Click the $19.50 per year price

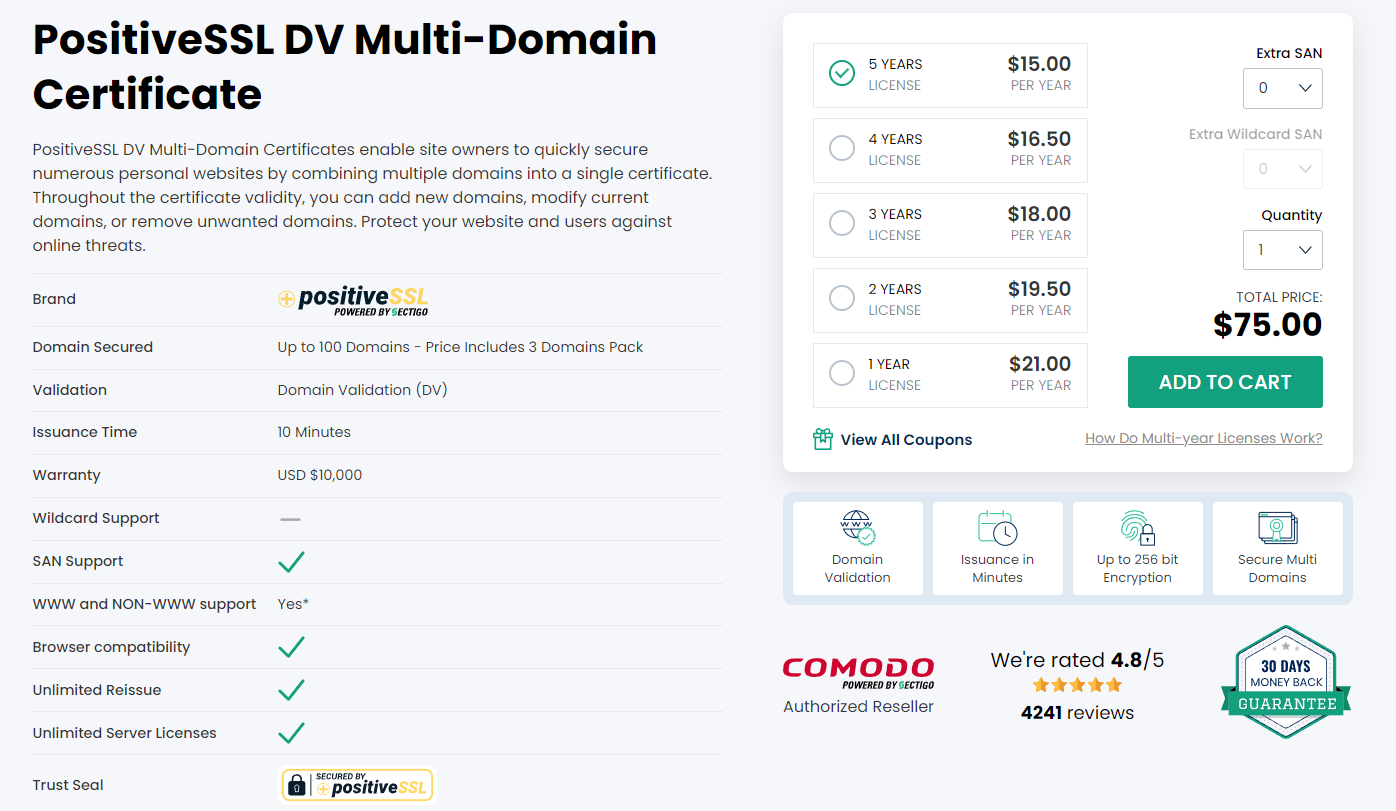point(1039,289)
